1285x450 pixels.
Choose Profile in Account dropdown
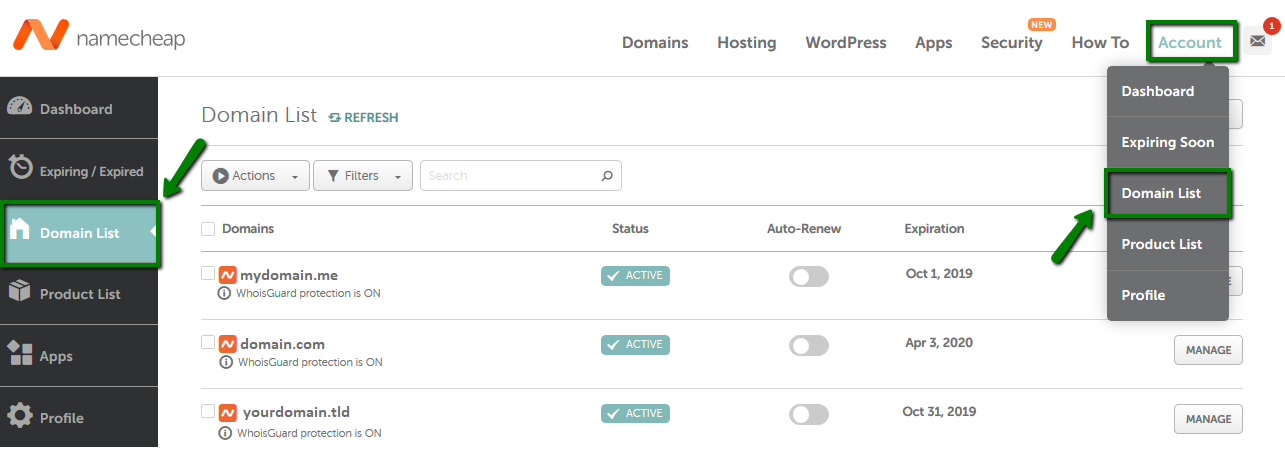[1168, 295]
